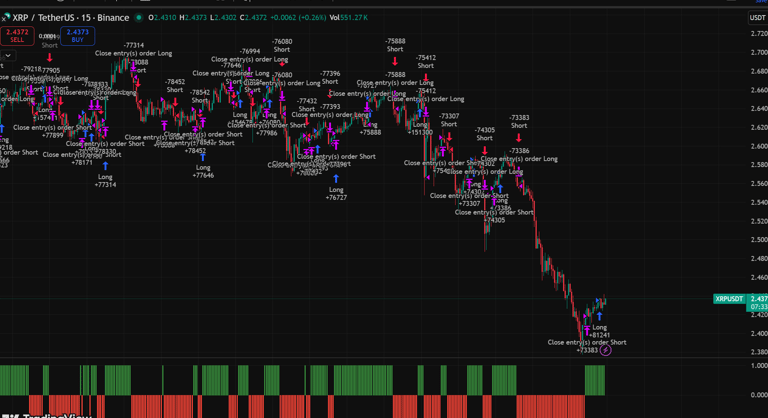The image size is (768, 418).
Task: Click the red arrow under -74305 Short
Action: 484,150
